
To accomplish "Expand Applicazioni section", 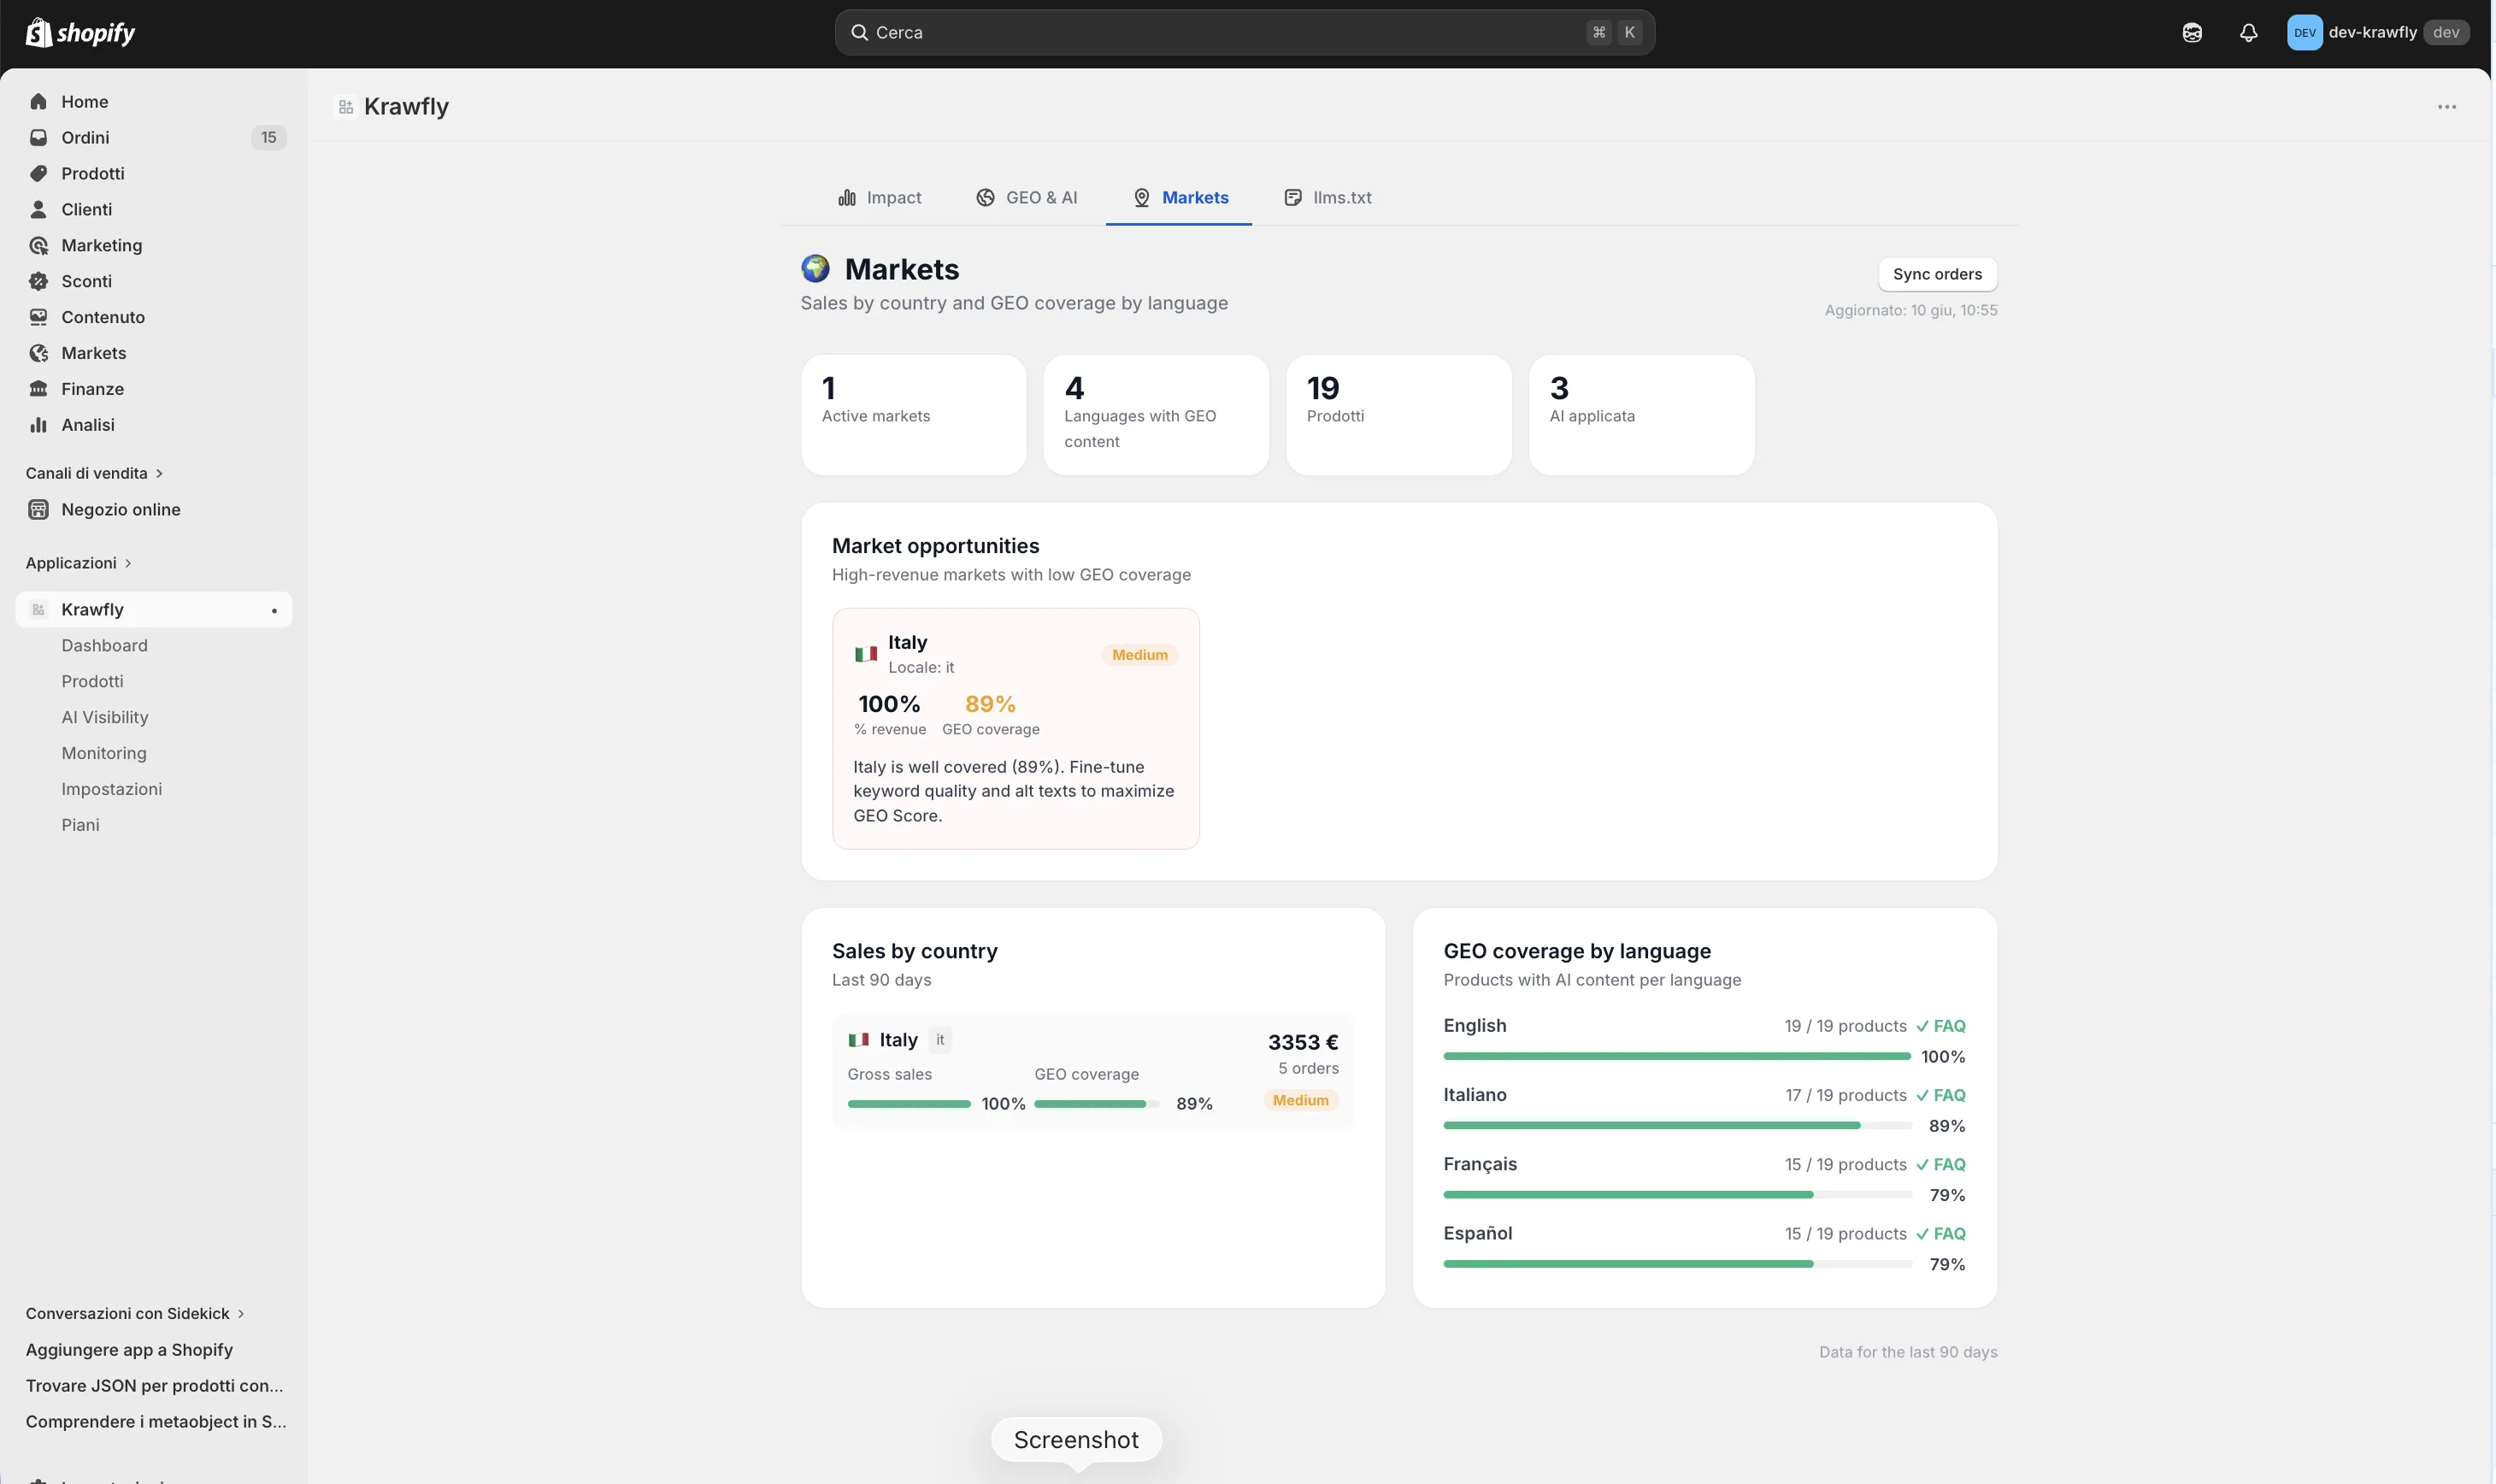I will coord(79,563).
